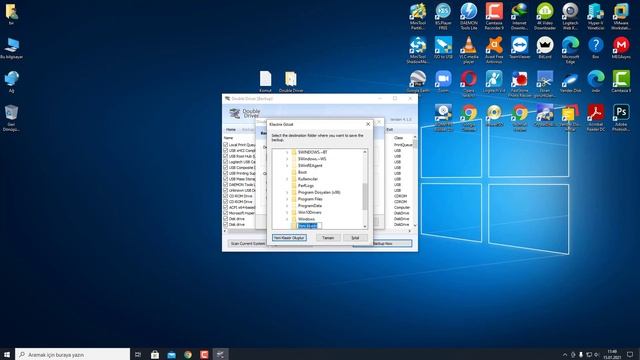Image resolution: width=640 pixels, height=360 pixels.
Task: Select the Geri Dönüşüm recycle bin icon
Action: pyautogui.click(x=11, y=118)
